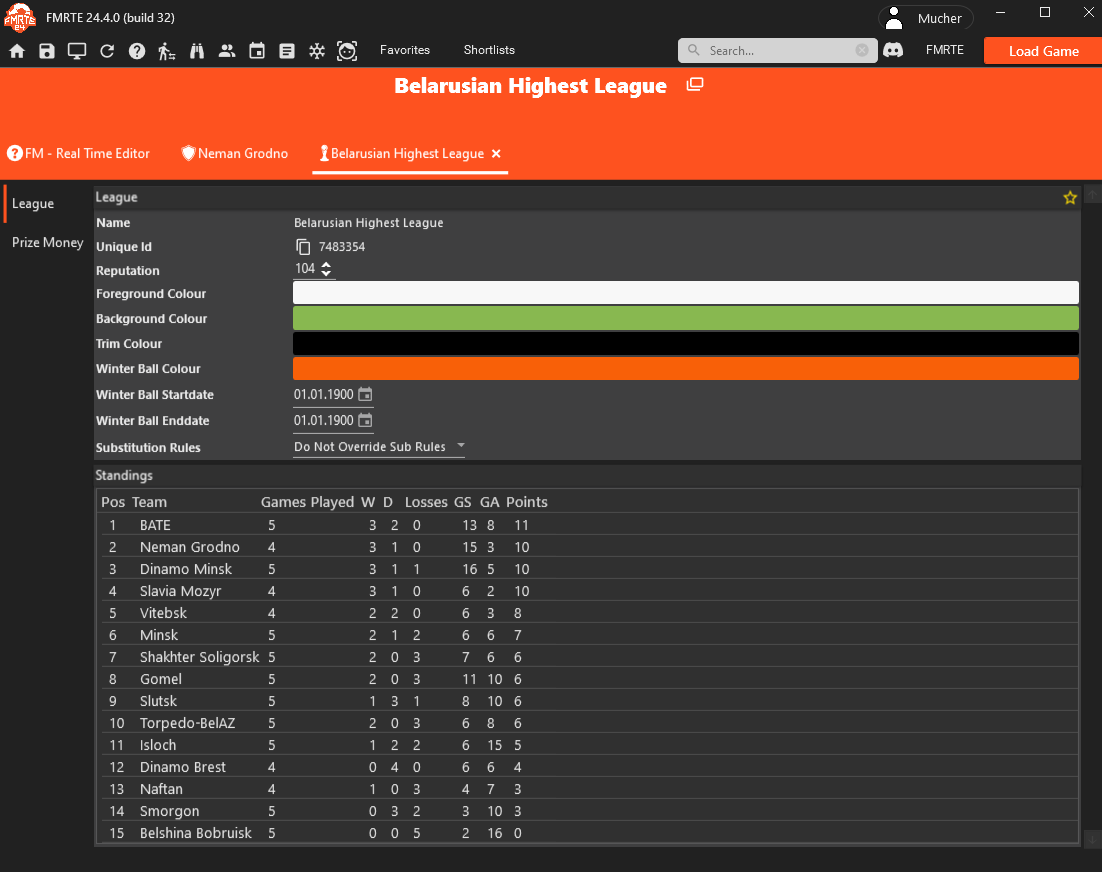Screen dimensions: 1102x872
Task: Open the Shortlists link
Action: click(489, 50)
